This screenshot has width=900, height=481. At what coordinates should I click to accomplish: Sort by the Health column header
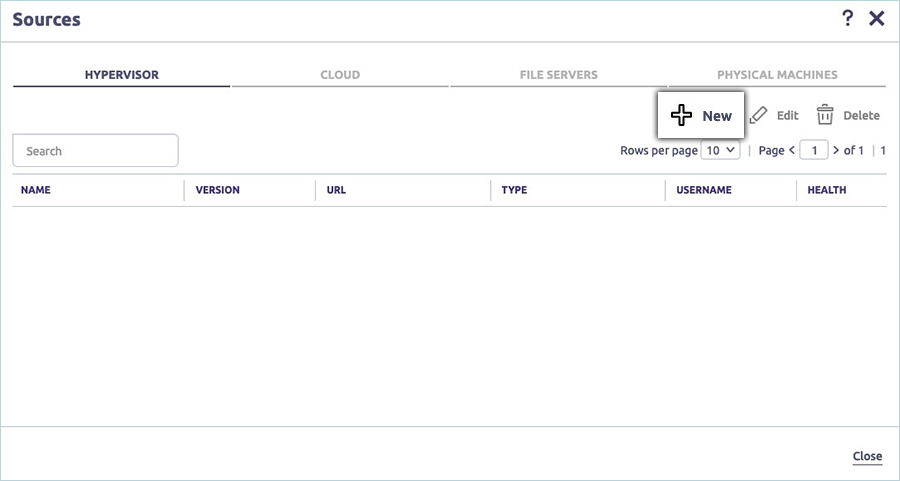pyautogui.click(x=826, y=190)
